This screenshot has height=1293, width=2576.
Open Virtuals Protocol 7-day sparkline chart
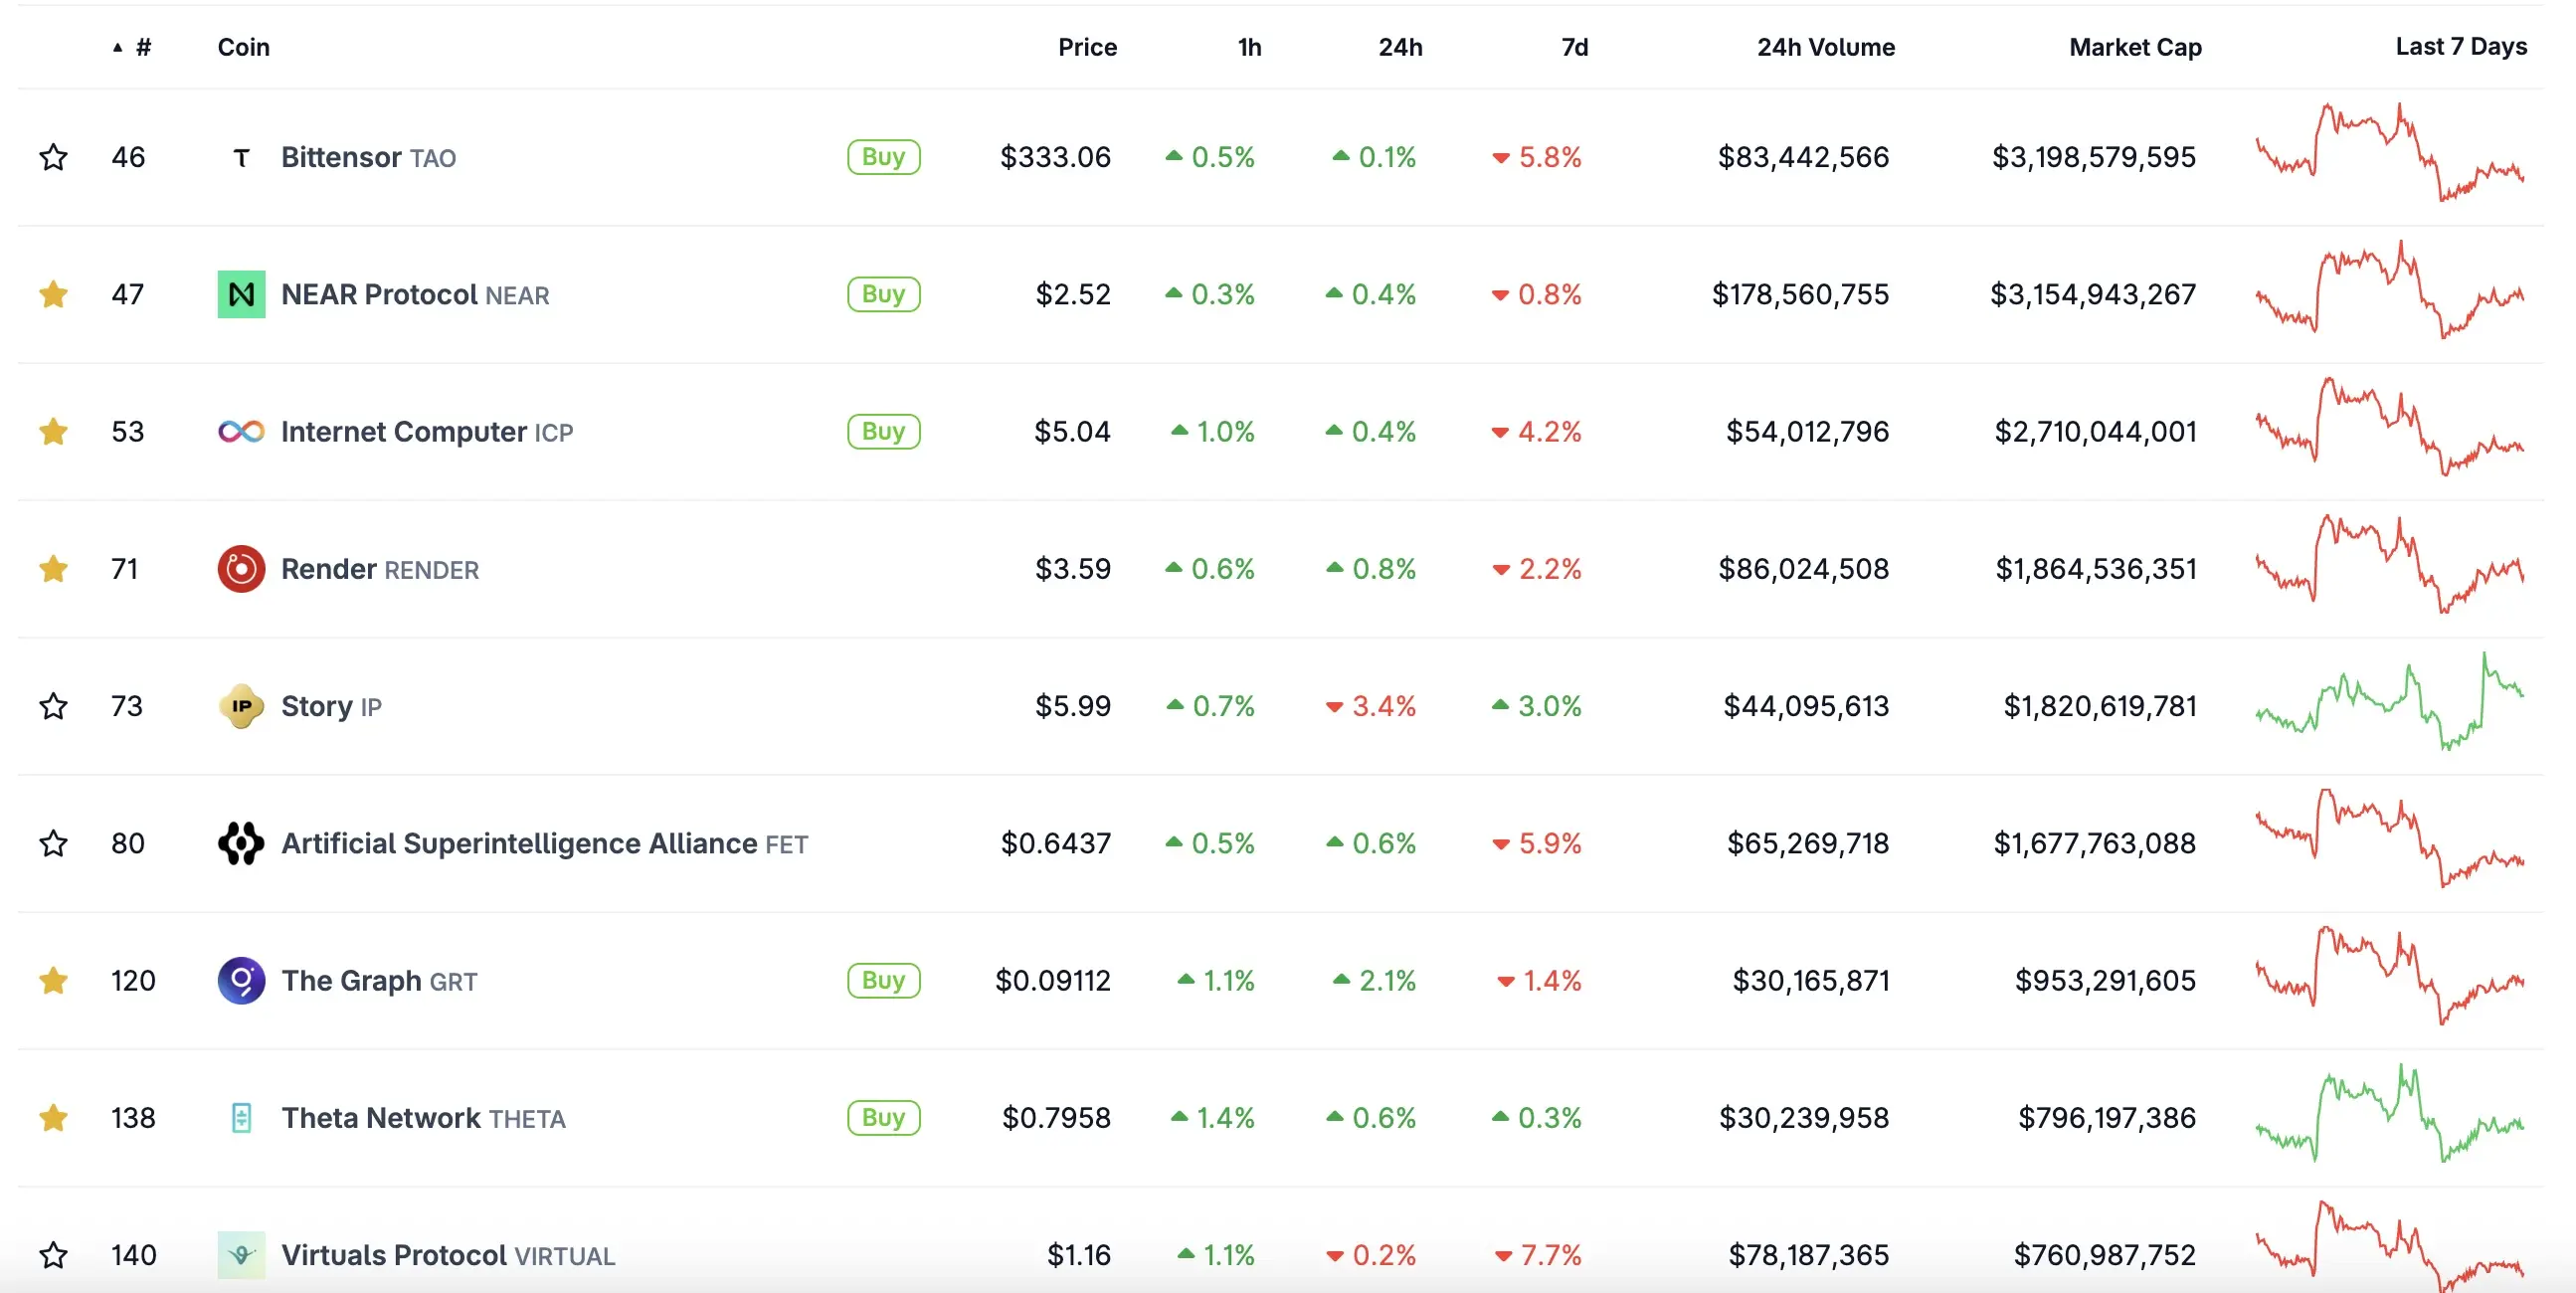[x=2390, y=1248]
